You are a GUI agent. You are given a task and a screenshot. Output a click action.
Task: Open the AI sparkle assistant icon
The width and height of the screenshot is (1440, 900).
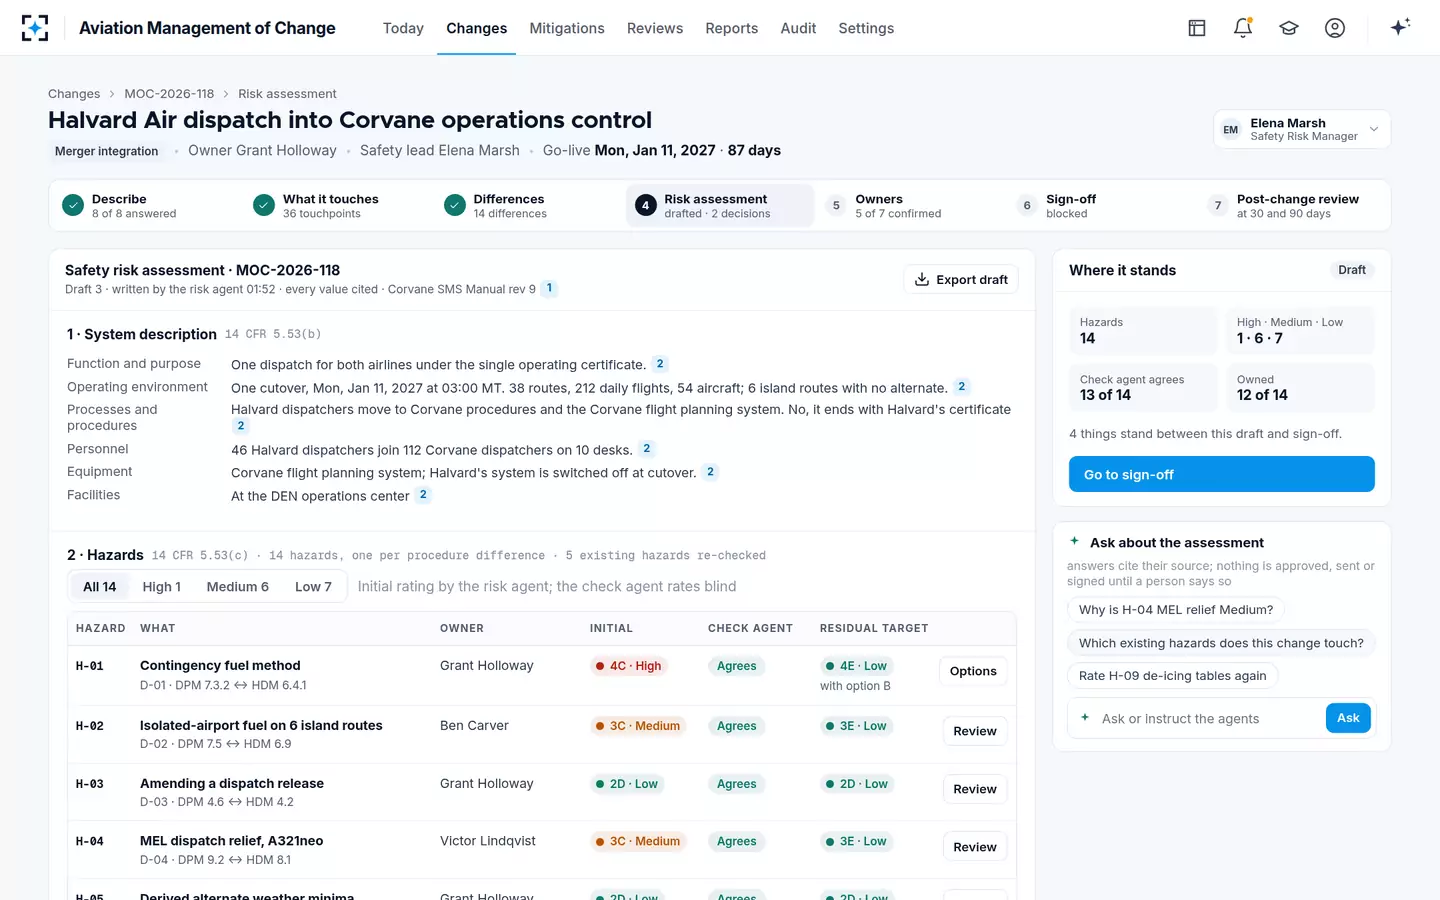(x=1400, y=27)
